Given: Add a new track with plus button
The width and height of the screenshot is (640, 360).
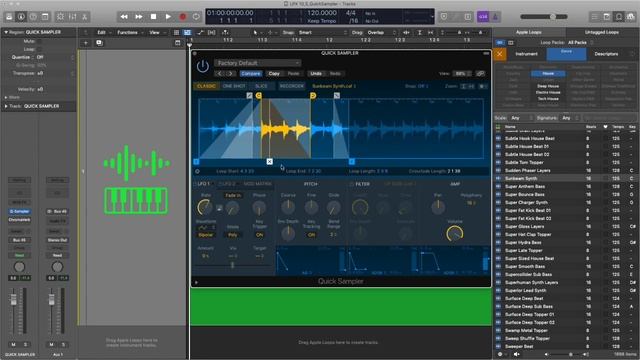Looking at the screenshot, I should (86, 43).
